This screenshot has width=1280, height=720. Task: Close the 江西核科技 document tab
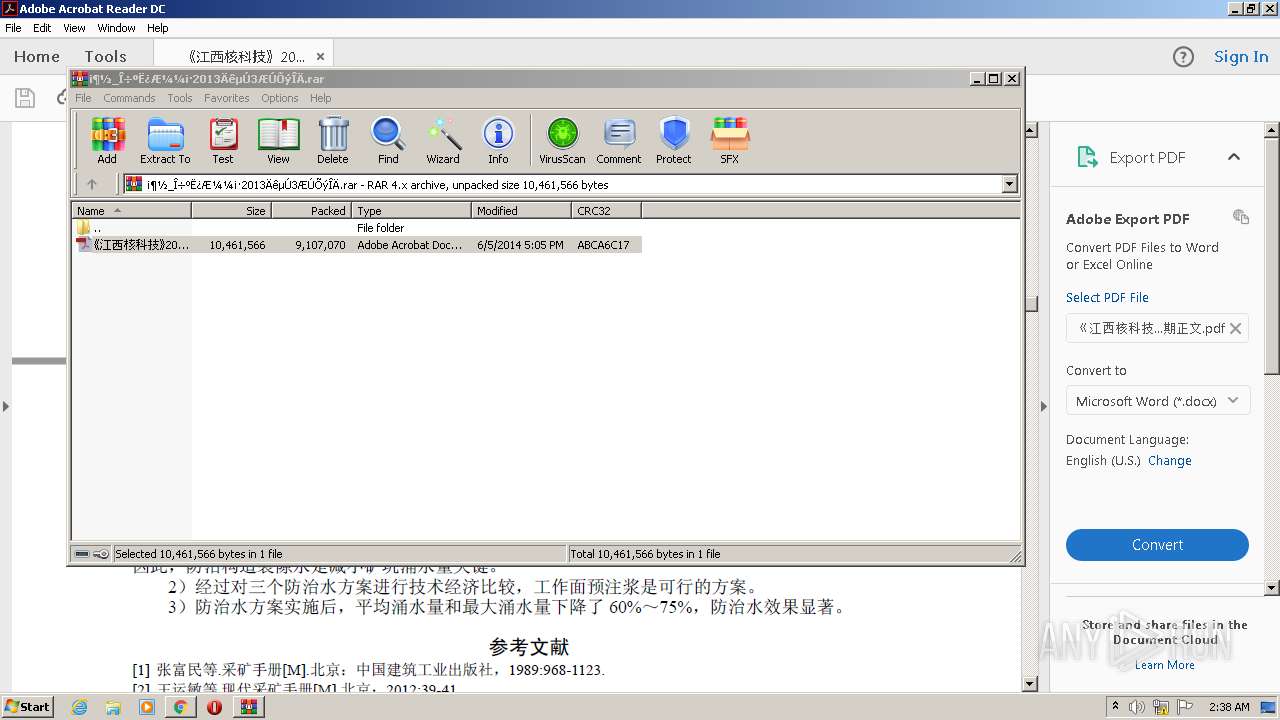tap(320, 57)
